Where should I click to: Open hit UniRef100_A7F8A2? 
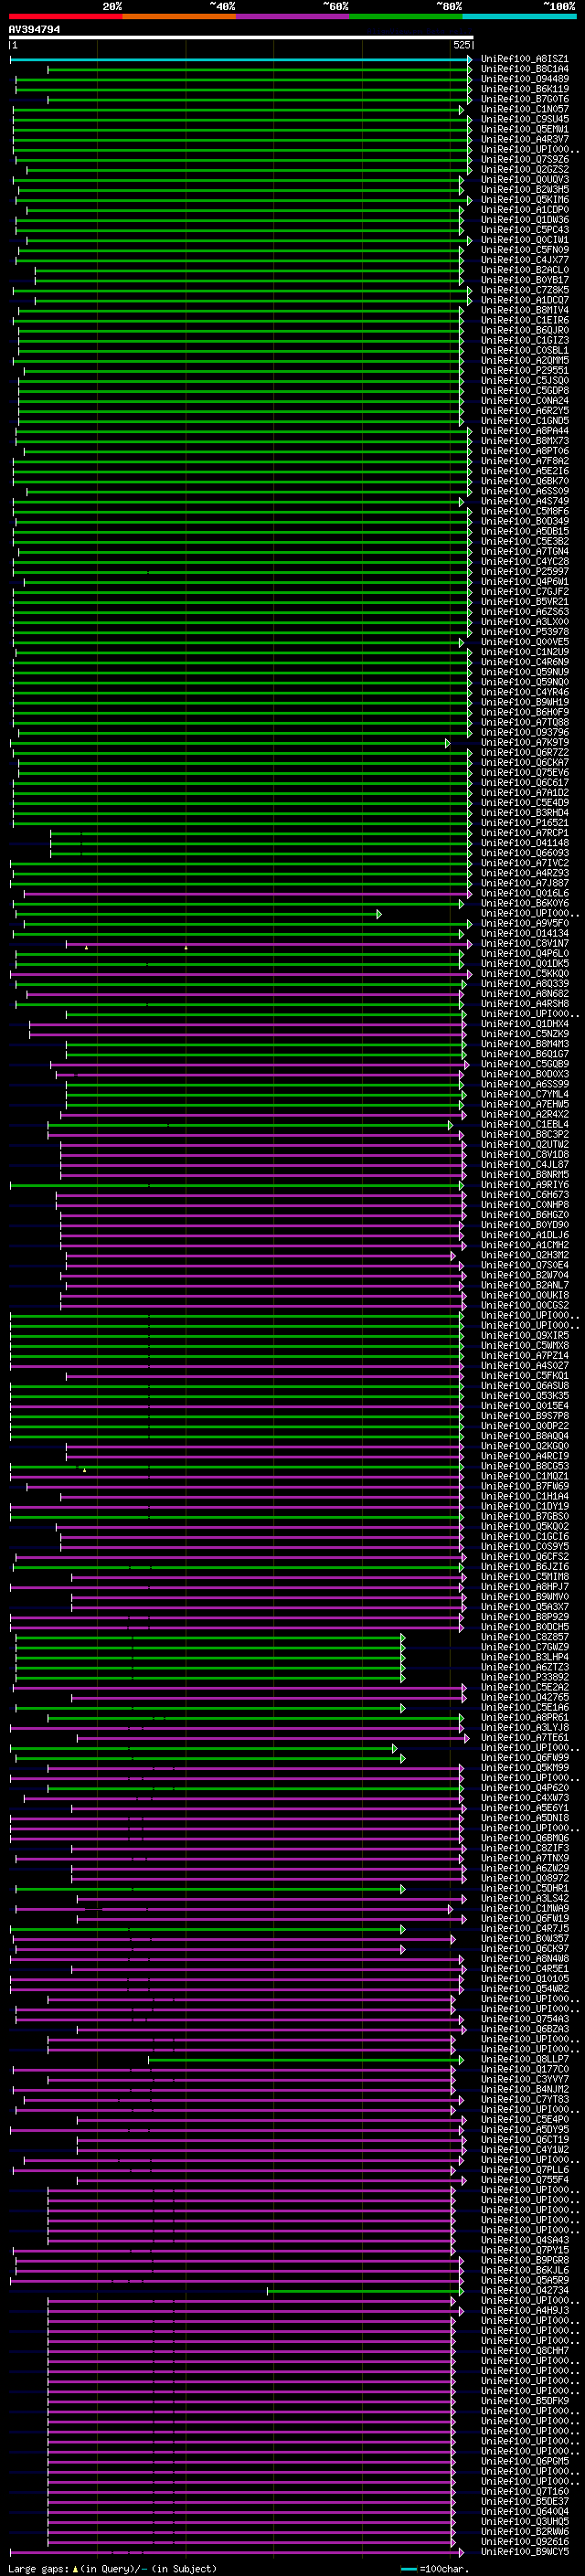click(x=525, y=461)
